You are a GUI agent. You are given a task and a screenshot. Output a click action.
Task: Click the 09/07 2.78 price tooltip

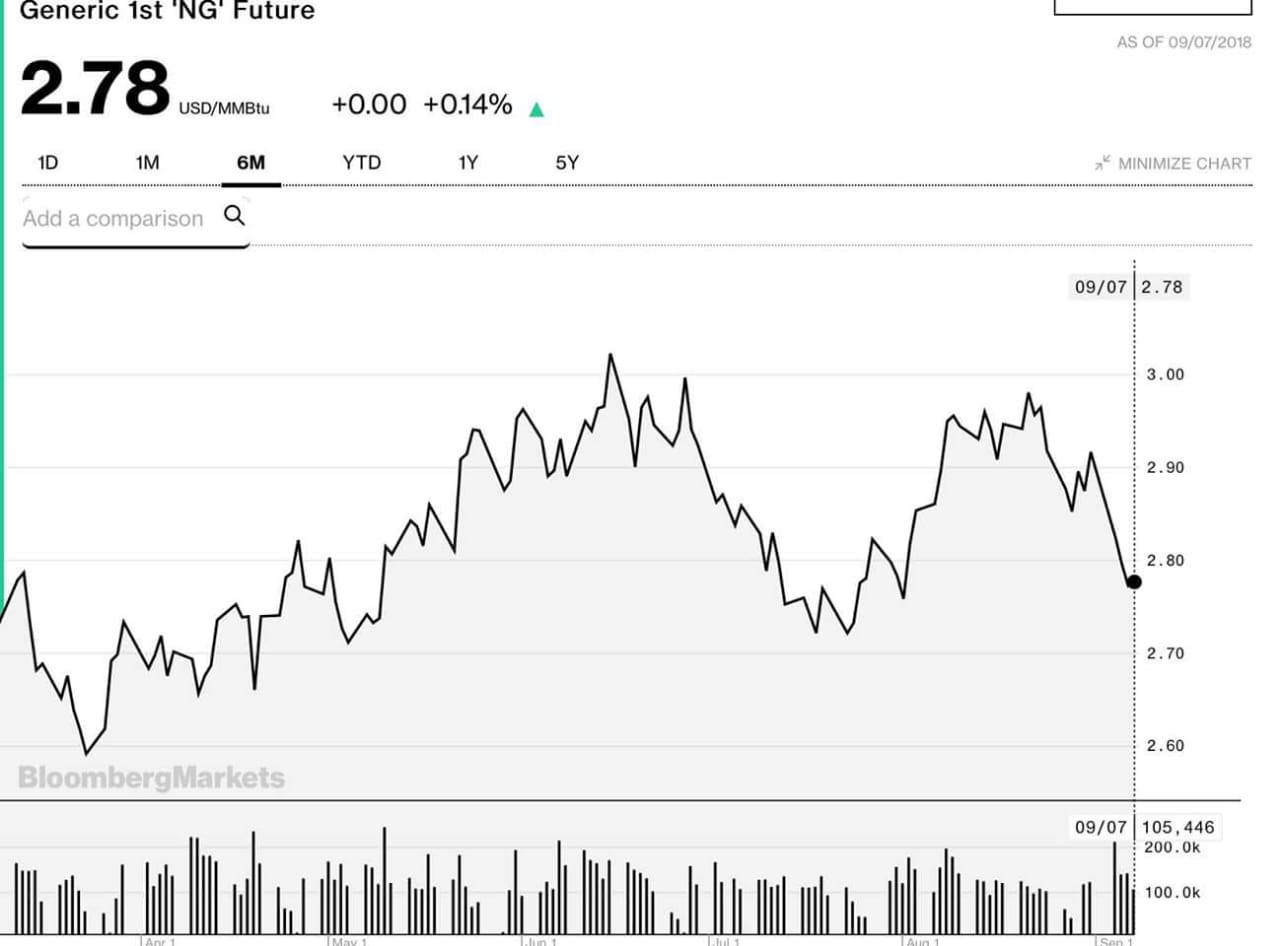[x=1128, y=288]
